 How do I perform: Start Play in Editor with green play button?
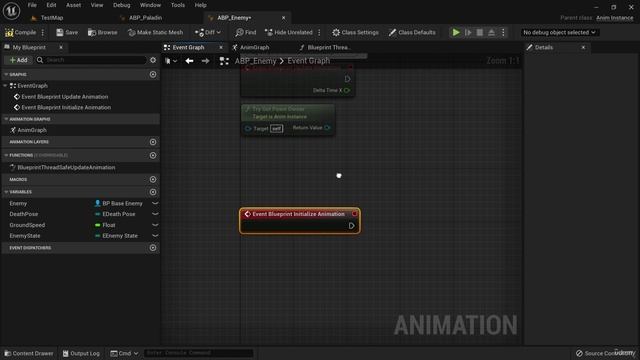456,32
